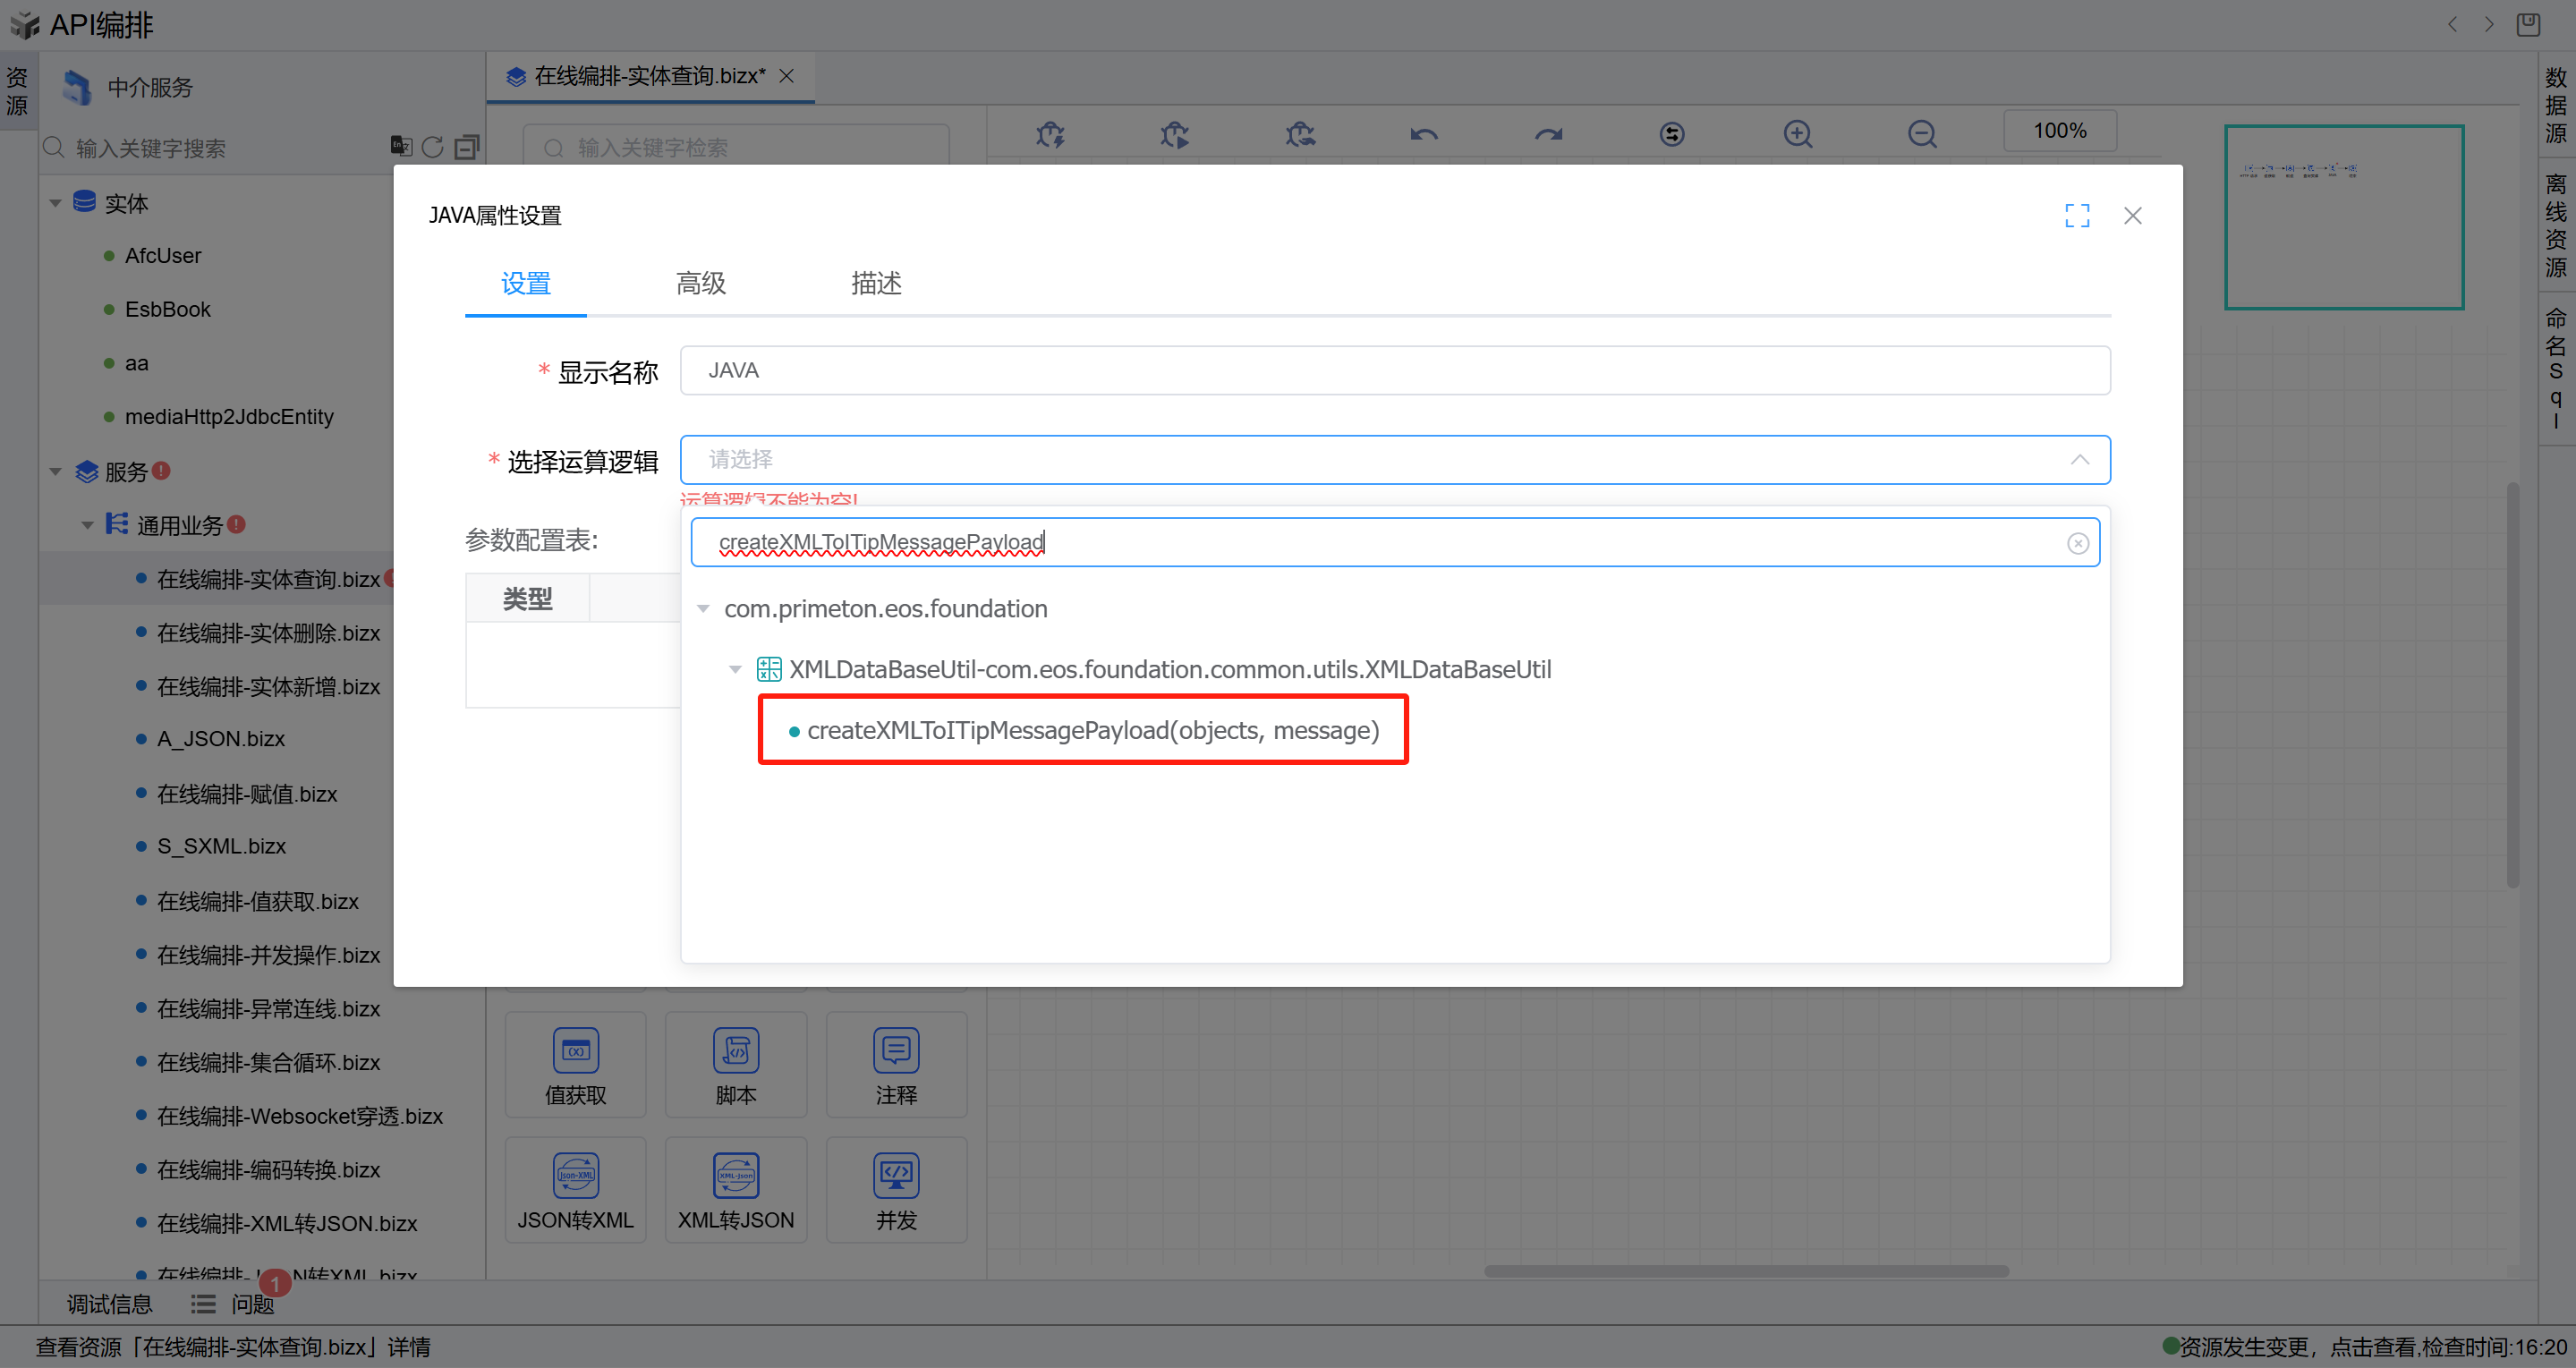Select the XML转JSON component icon
This screenshot has width=2576, height=1368.
[x=735, y=1177]
